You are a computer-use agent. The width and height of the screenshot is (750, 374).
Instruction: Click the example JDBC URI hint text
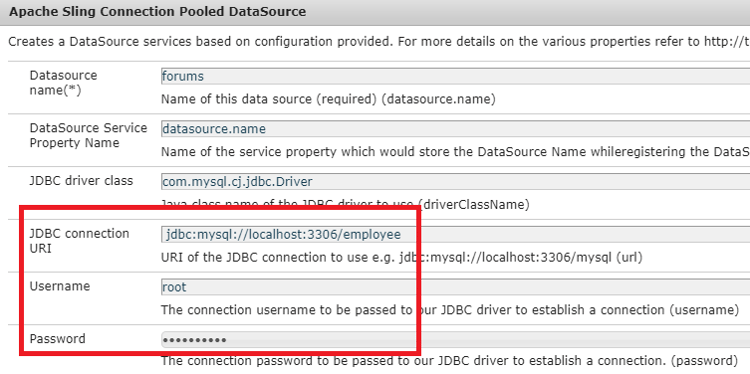coord(402,257)
